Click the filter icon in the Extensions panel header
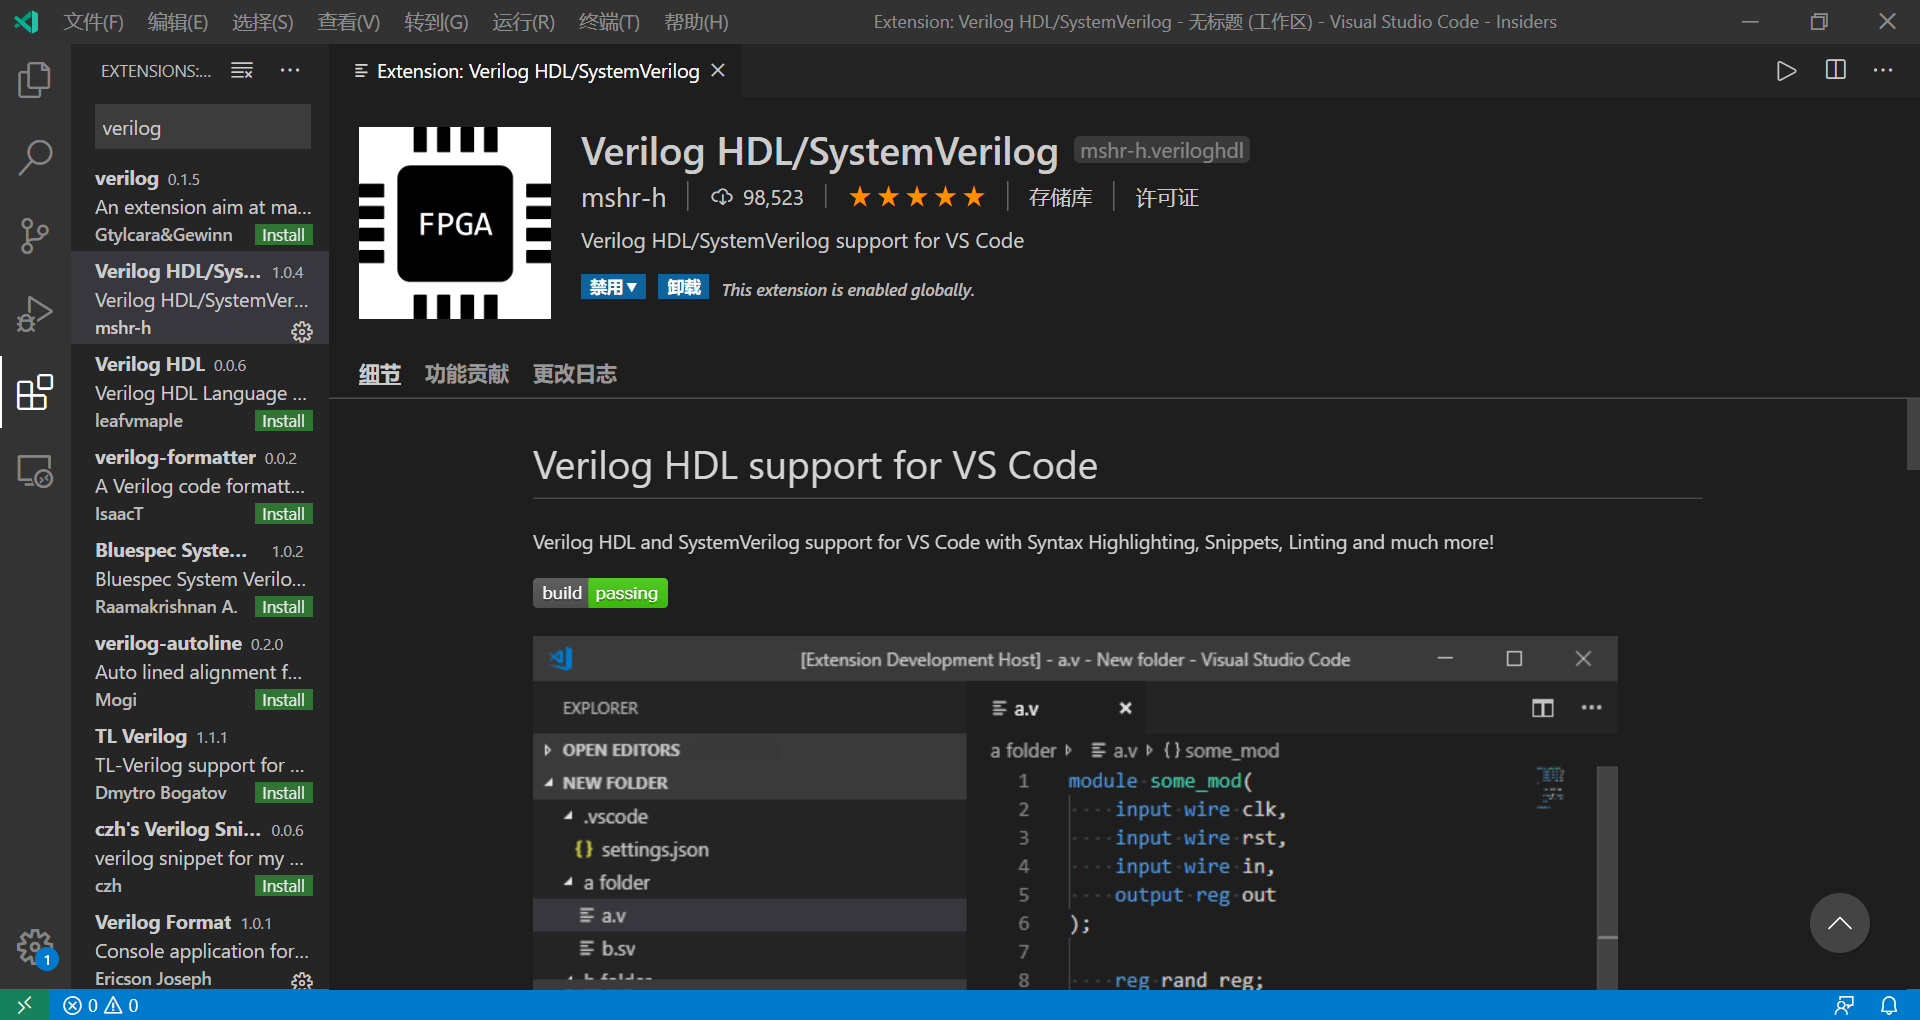The image size is (1920, 1020). (x=241, y=70)
